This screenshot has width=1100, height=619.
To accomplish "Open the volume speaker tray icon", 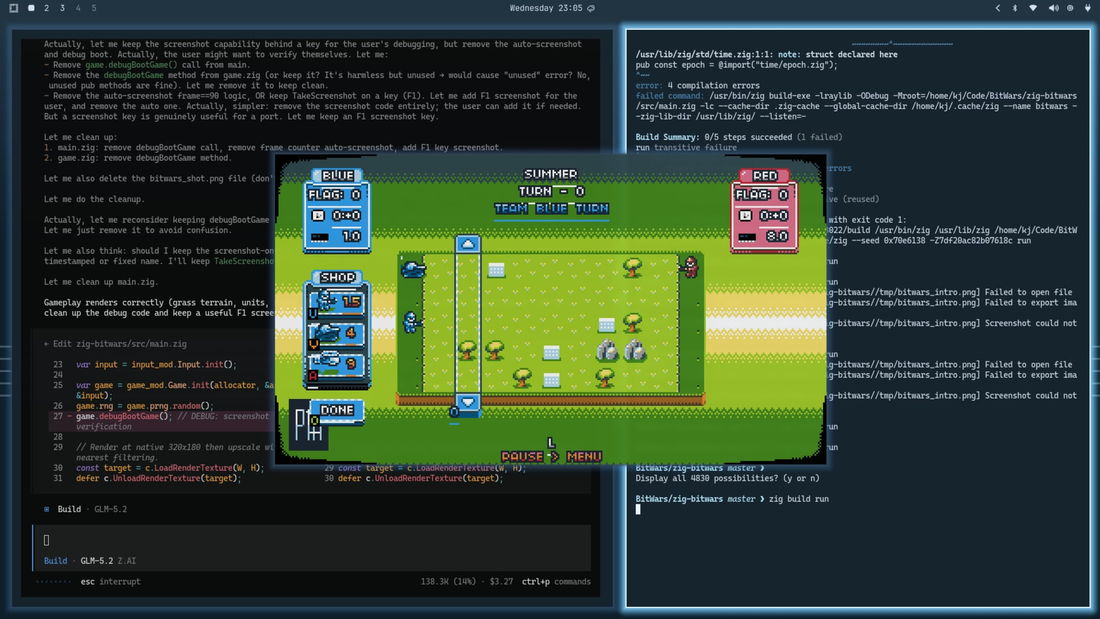I will point(1053,8).
